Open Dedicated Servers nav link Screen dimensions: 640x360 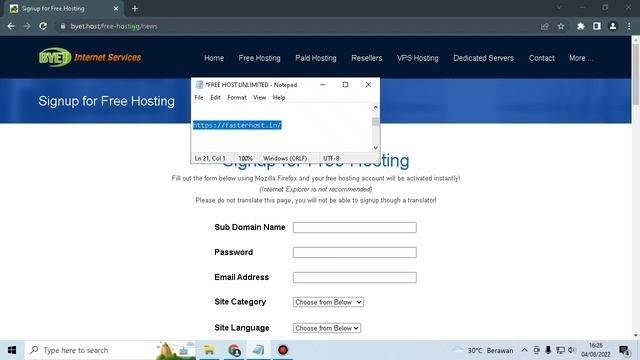pos(483,58)
